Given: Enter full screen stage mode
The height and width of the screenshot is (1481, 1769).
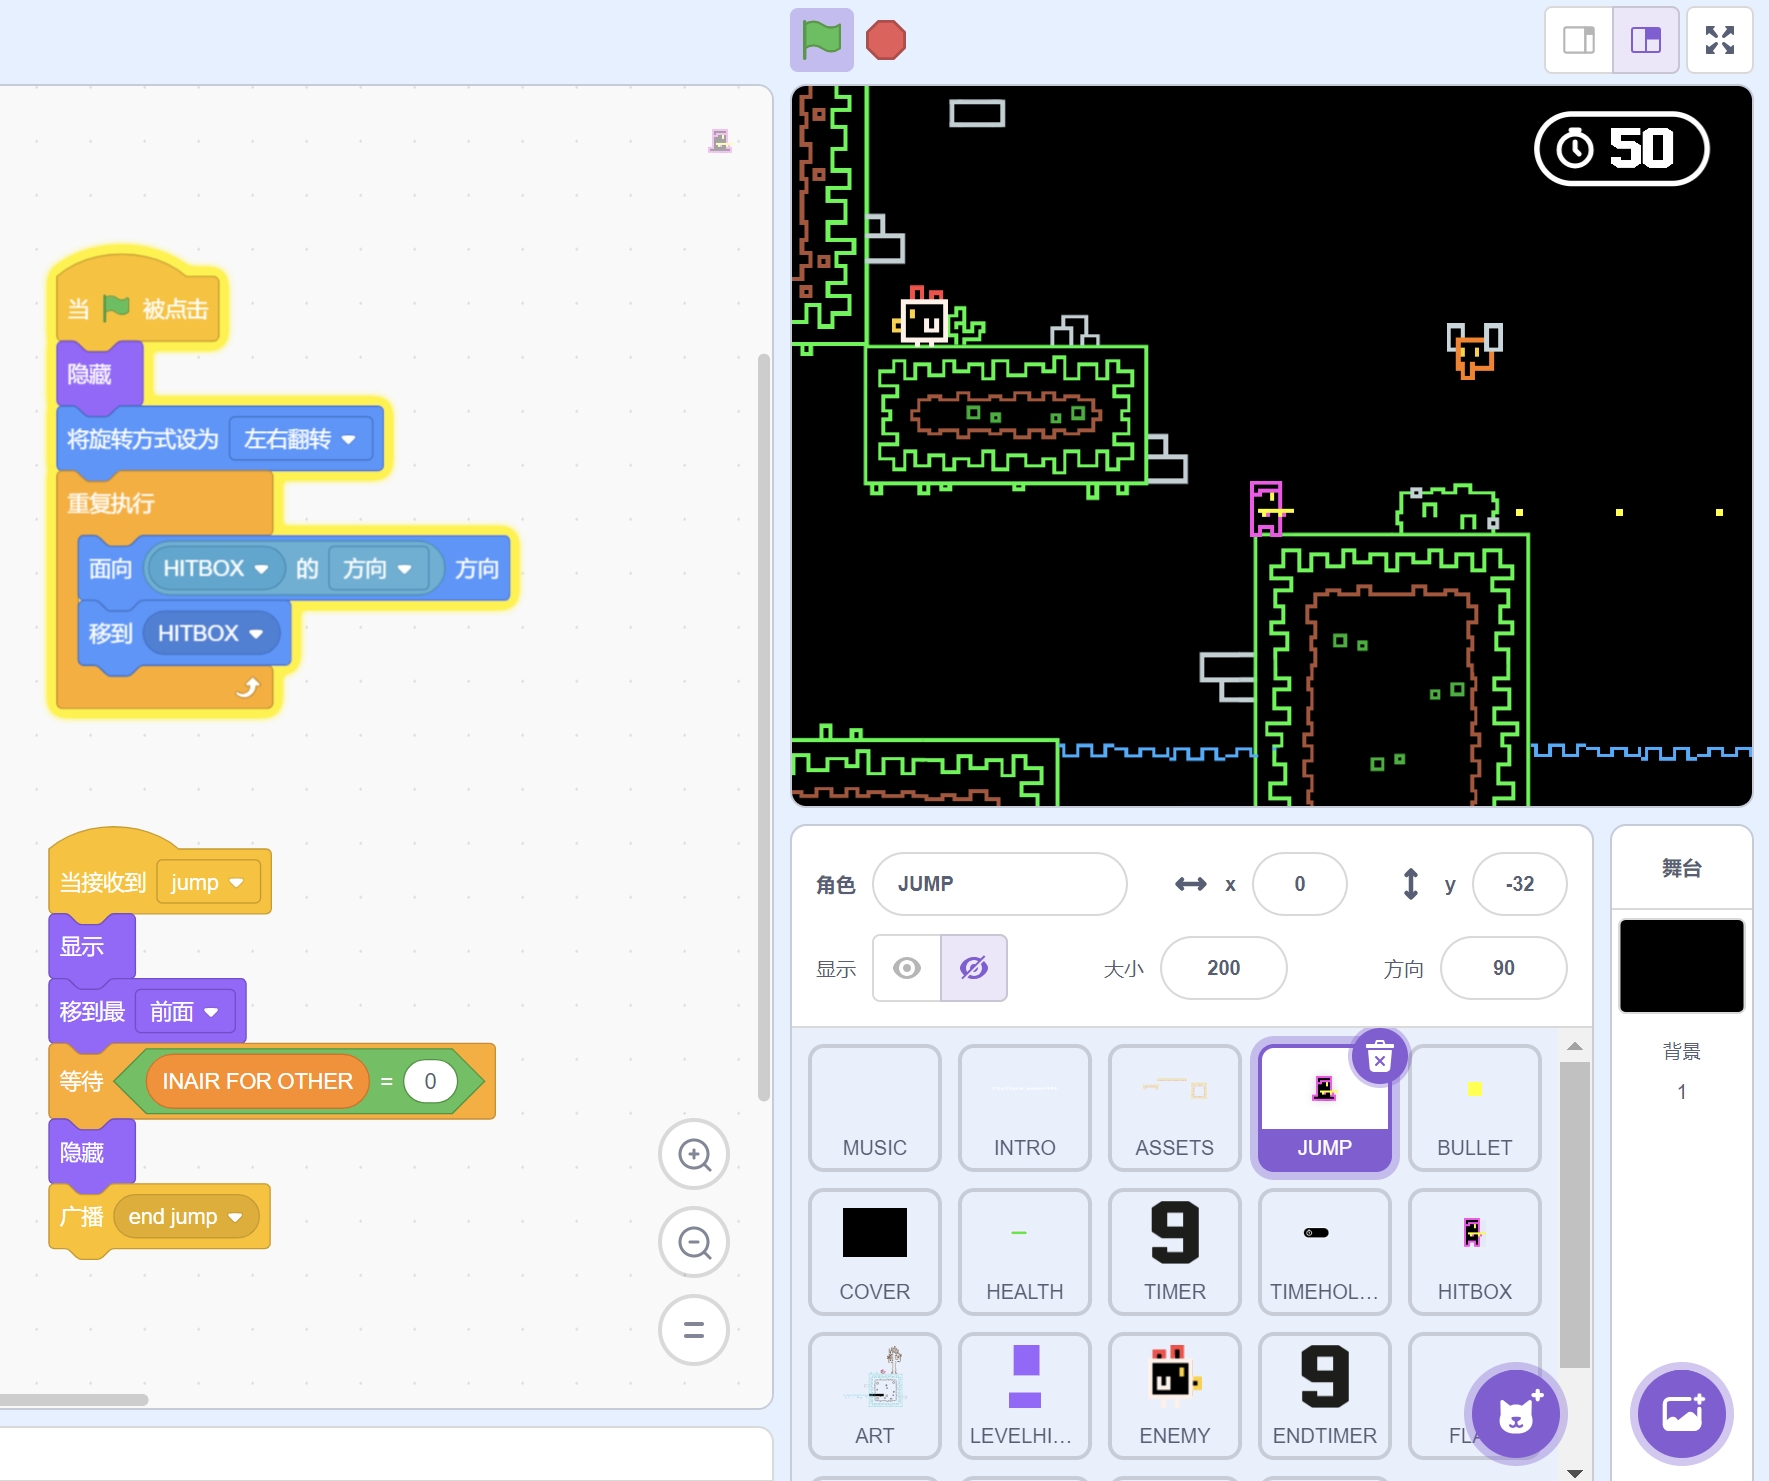Looking at the screenshot, I should (1720, 40).
